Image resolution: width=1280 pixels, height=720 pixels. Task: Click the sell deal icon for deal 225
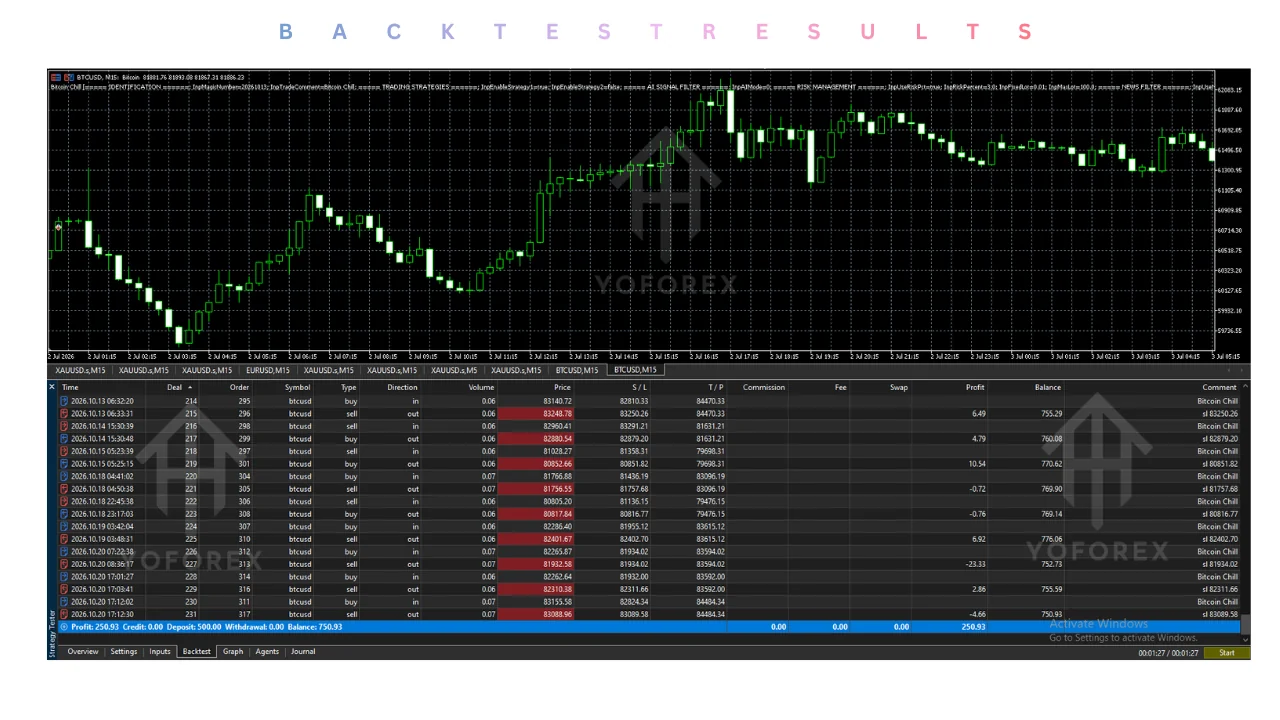point(65,539)
